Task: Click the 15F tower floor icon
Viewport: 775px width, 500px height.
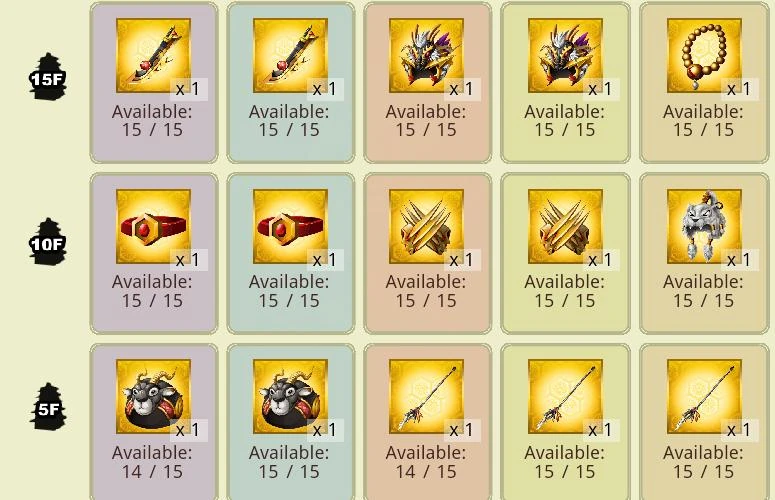Action: click(x=48, y=77)
